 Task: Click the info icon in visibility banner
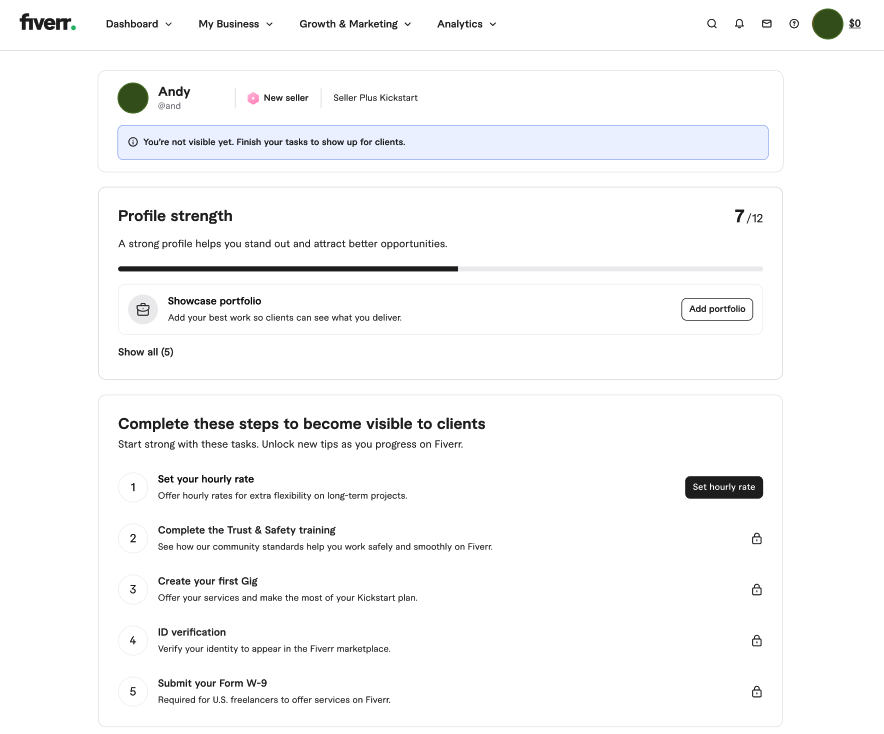133,142
